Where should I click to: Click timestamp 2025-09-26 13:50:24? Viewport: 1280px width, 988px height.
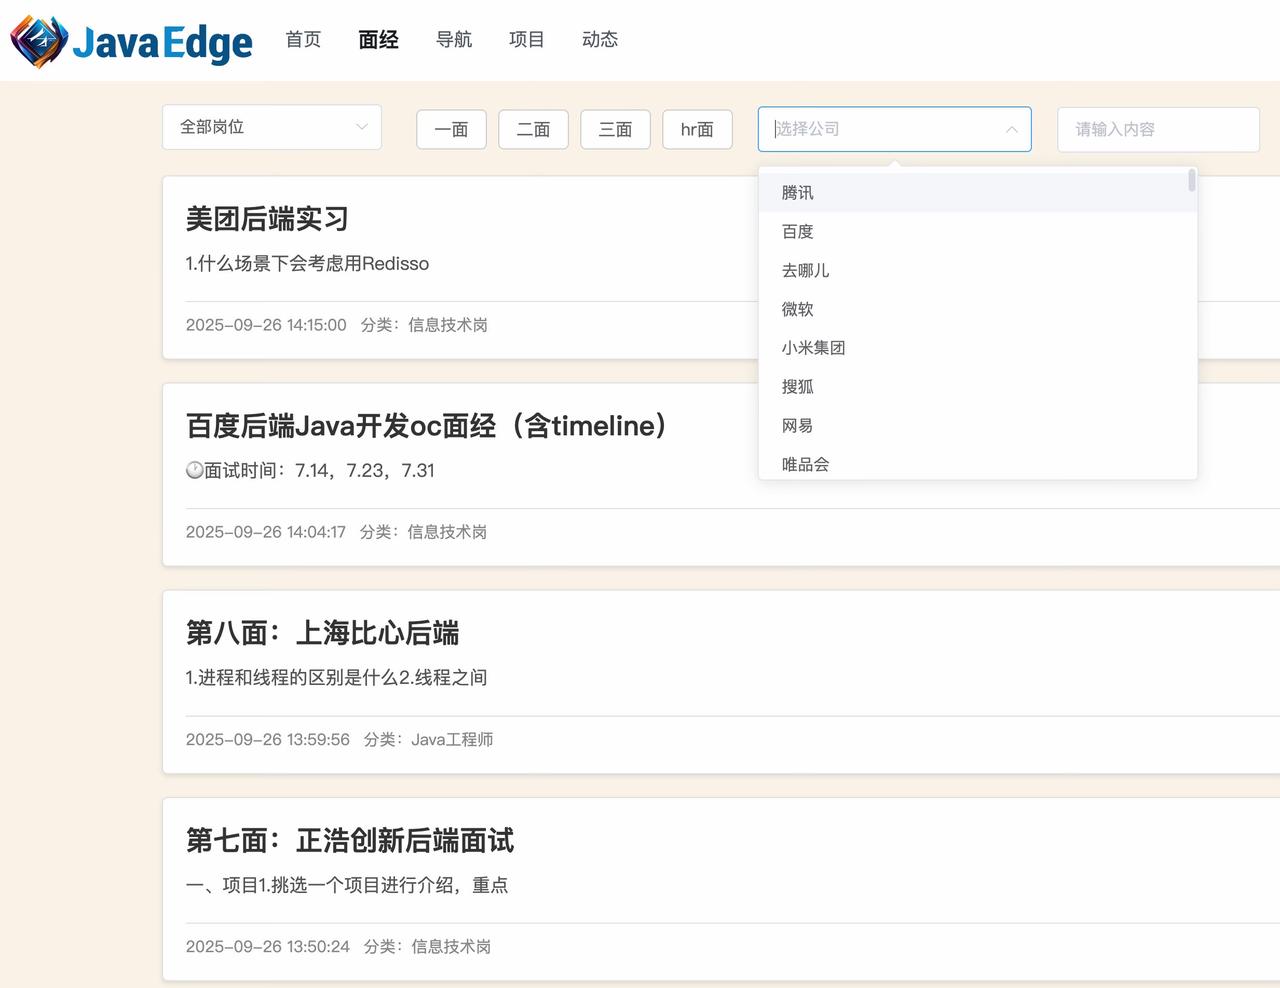click(x=268, y=947)
